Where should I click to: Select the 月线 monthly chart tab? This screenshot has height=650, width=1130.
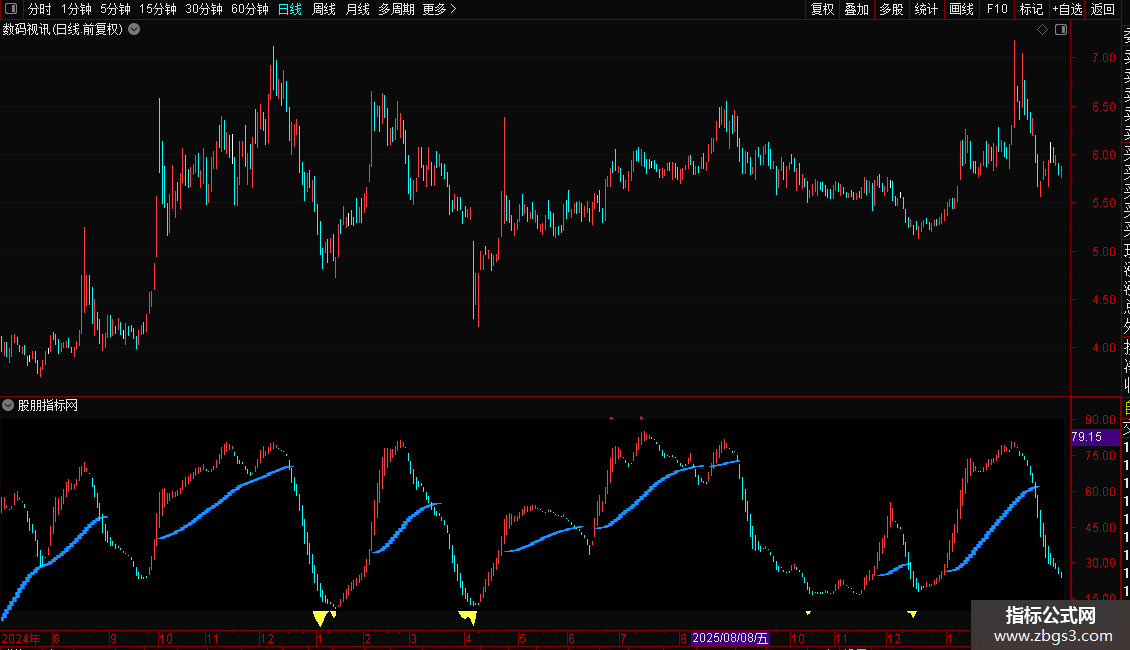pyautogui.click(x=357, y=9)
